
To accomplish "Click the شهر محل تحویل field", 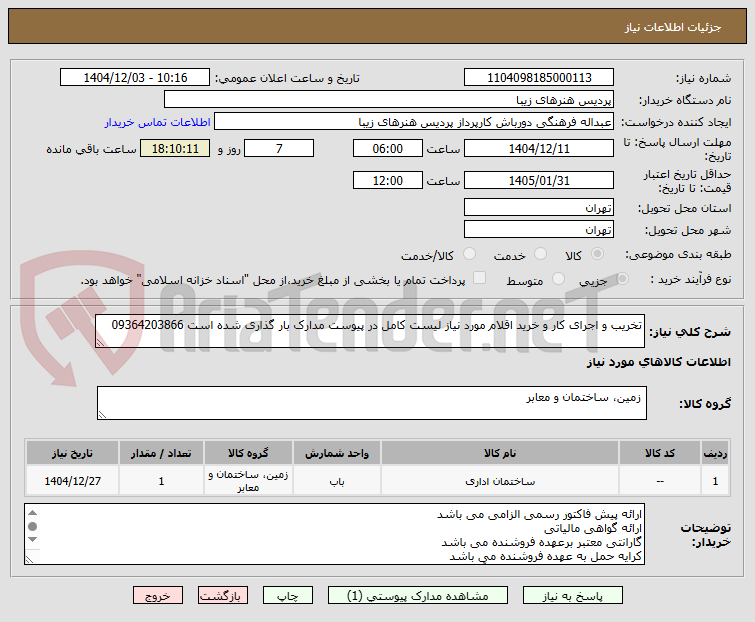I will pos(539,230).
